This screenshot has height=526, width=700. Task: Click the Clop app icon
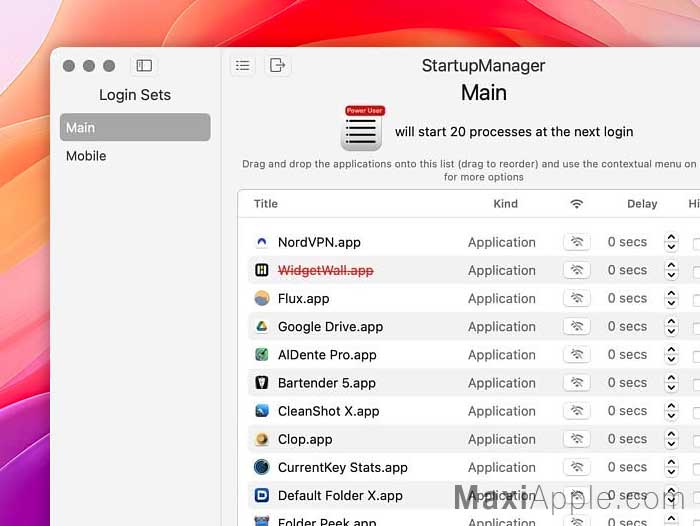pyautogui.click(x=262, y=439)
